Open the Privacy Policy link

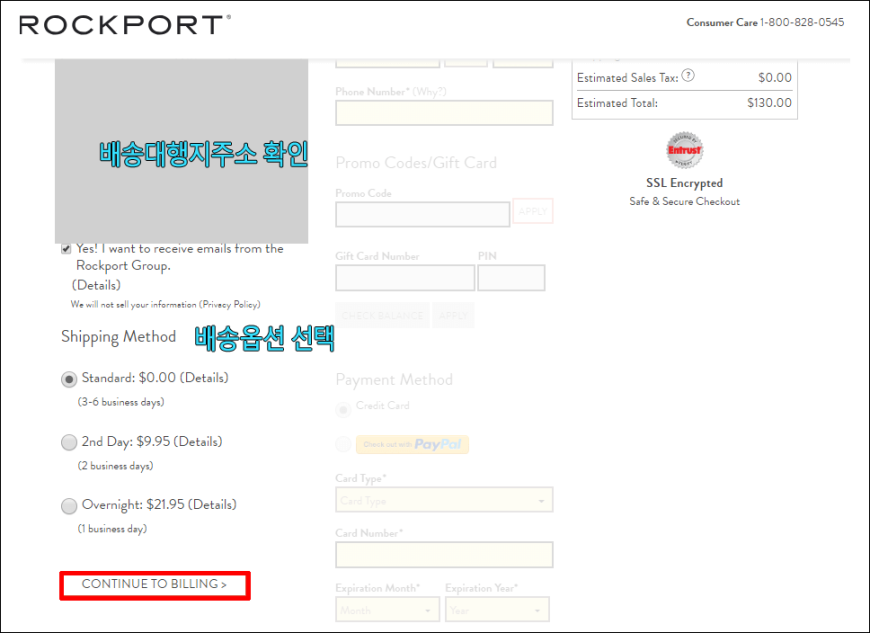230,305
